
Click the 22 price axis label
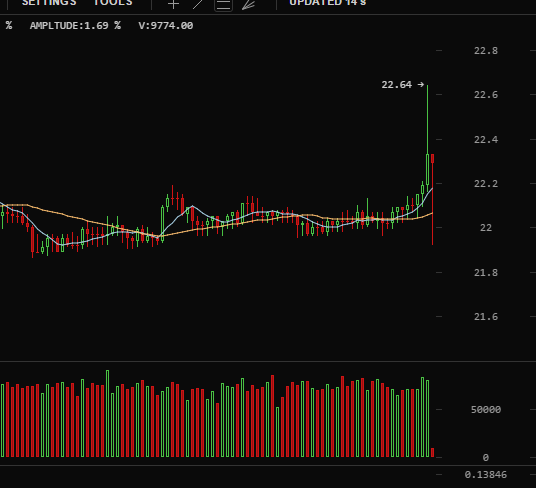click(486, 228)
